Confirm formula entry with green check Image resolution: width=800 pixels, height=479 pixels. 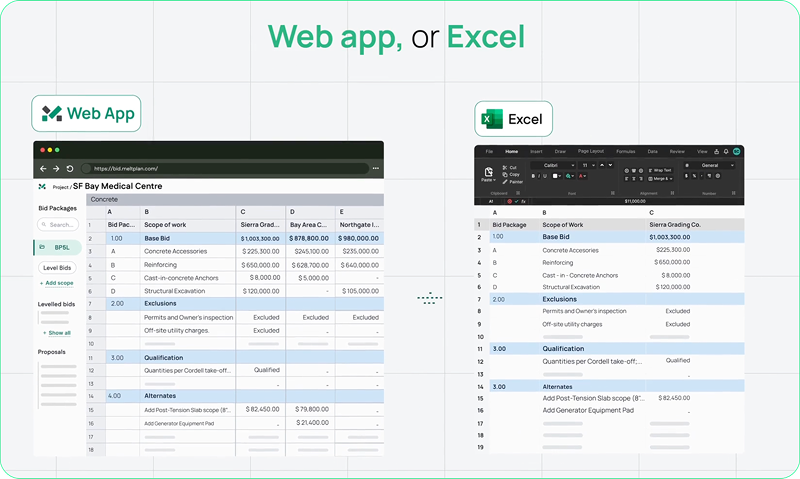click(516, 201)
